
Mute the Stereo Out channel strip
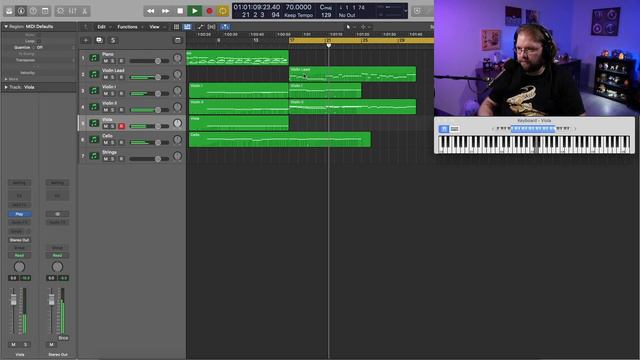pos(51,344)
